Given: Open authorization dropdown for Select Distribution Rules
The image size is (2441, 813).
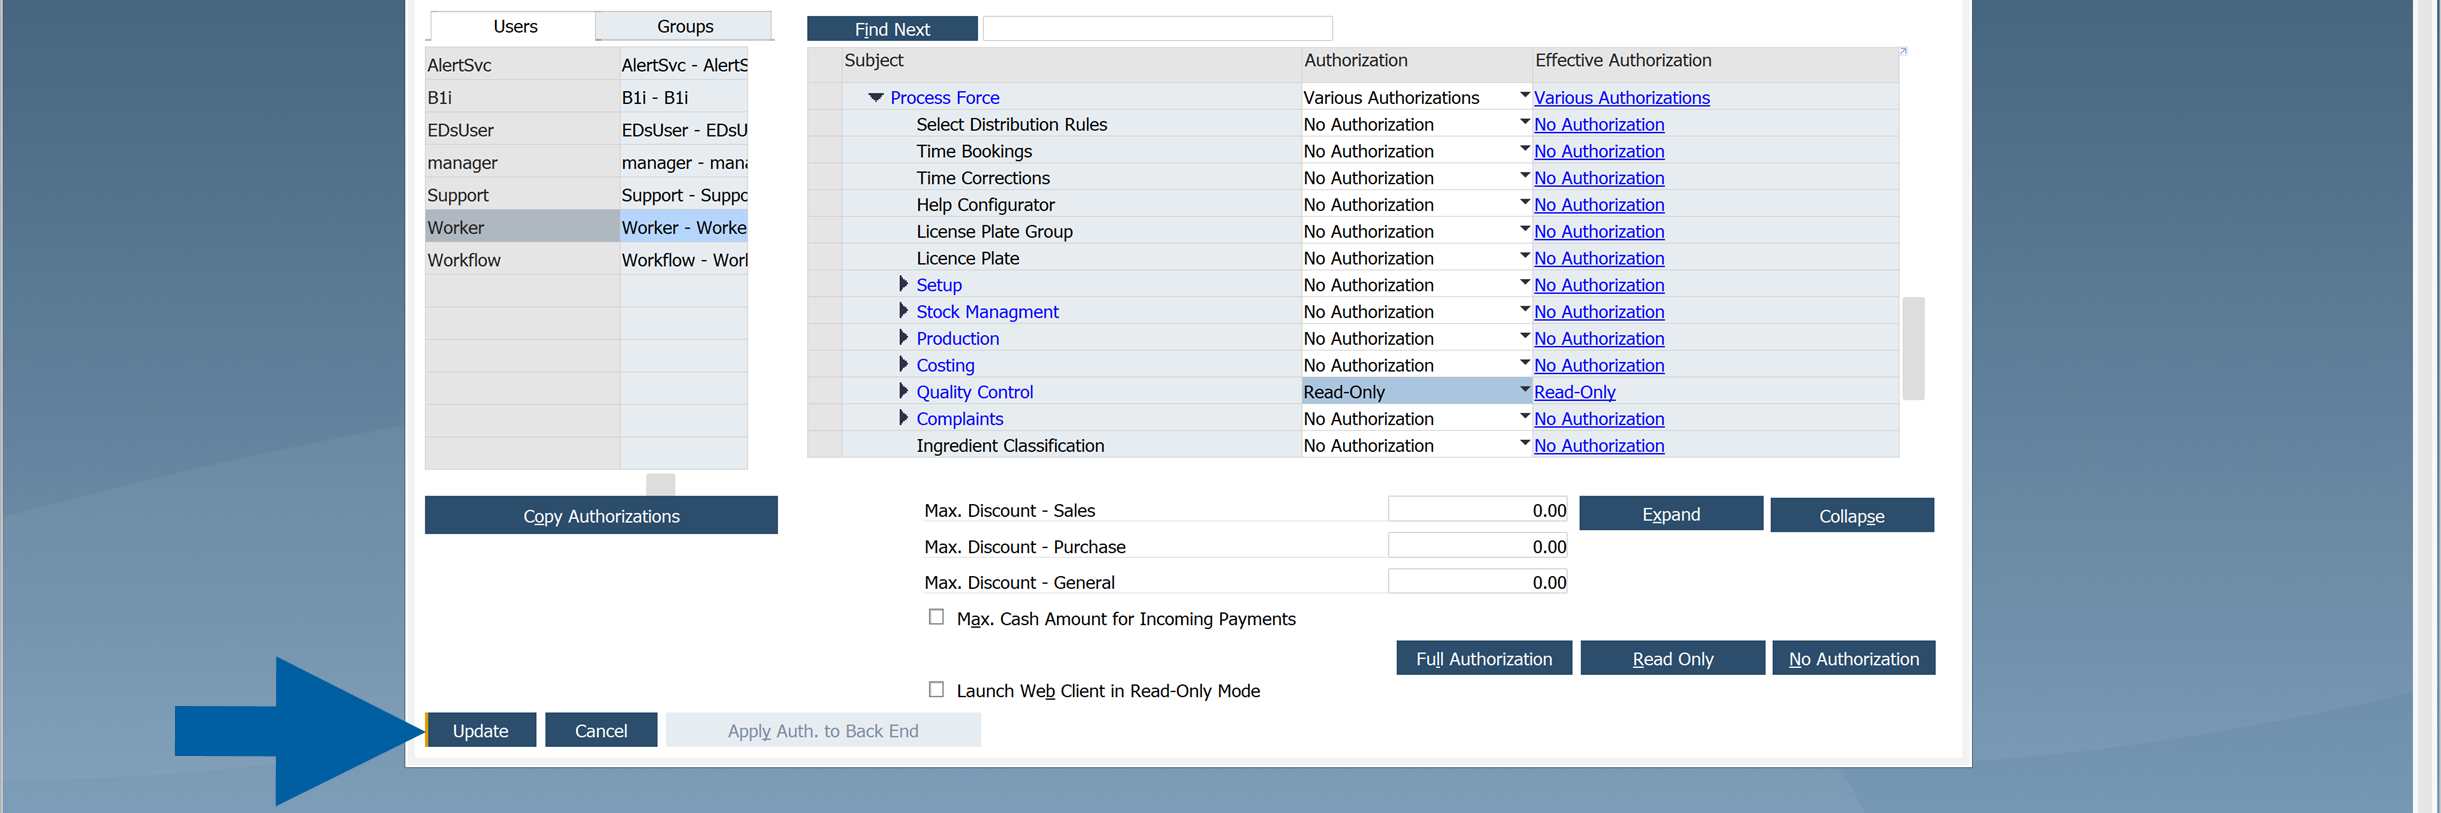Looking at the screenshot, I should click(x=1524, y=122).
